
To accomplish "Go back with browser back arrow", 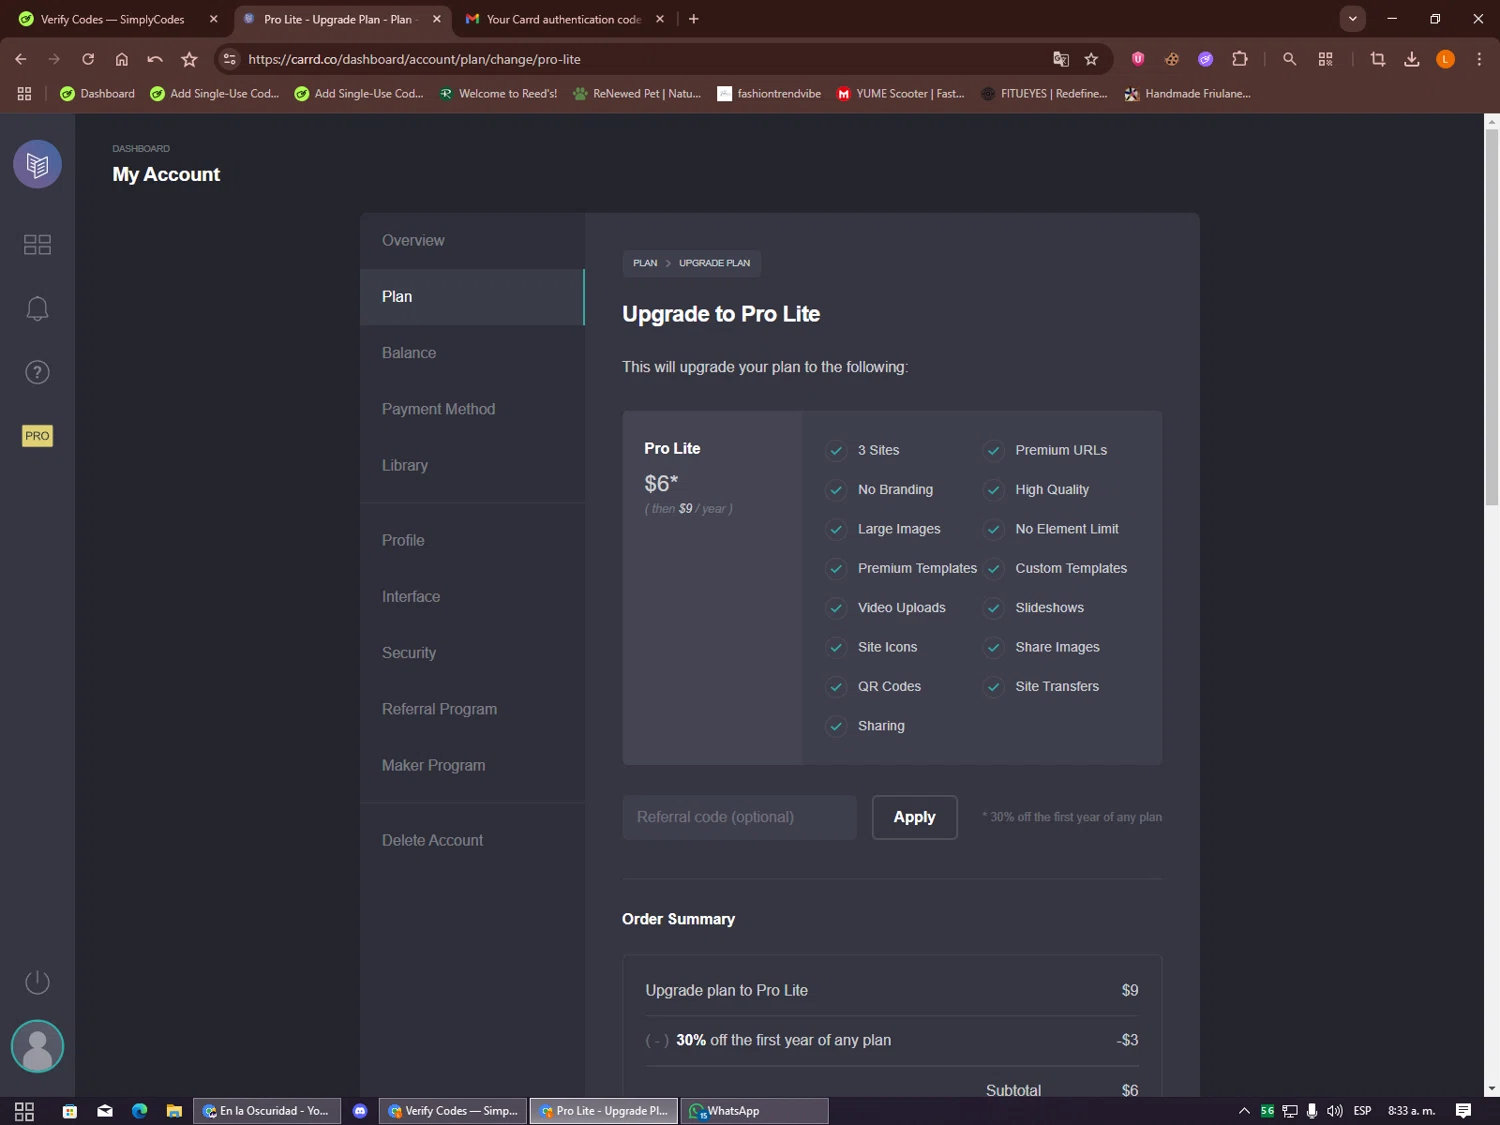I will (21, 59).
